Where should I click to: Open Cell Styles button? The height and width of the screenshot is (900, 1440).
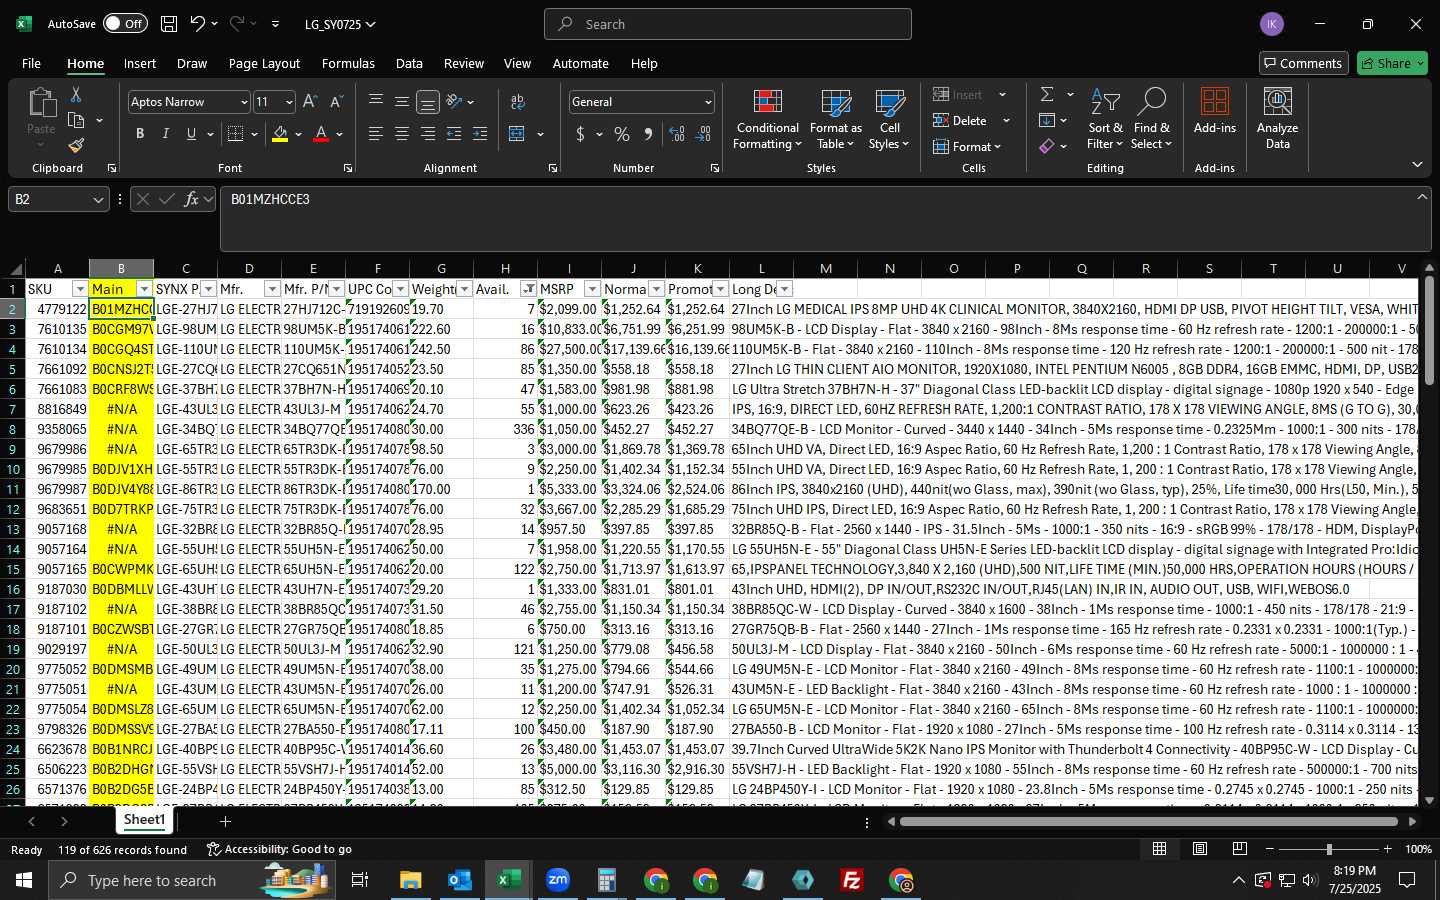[889, 119]
